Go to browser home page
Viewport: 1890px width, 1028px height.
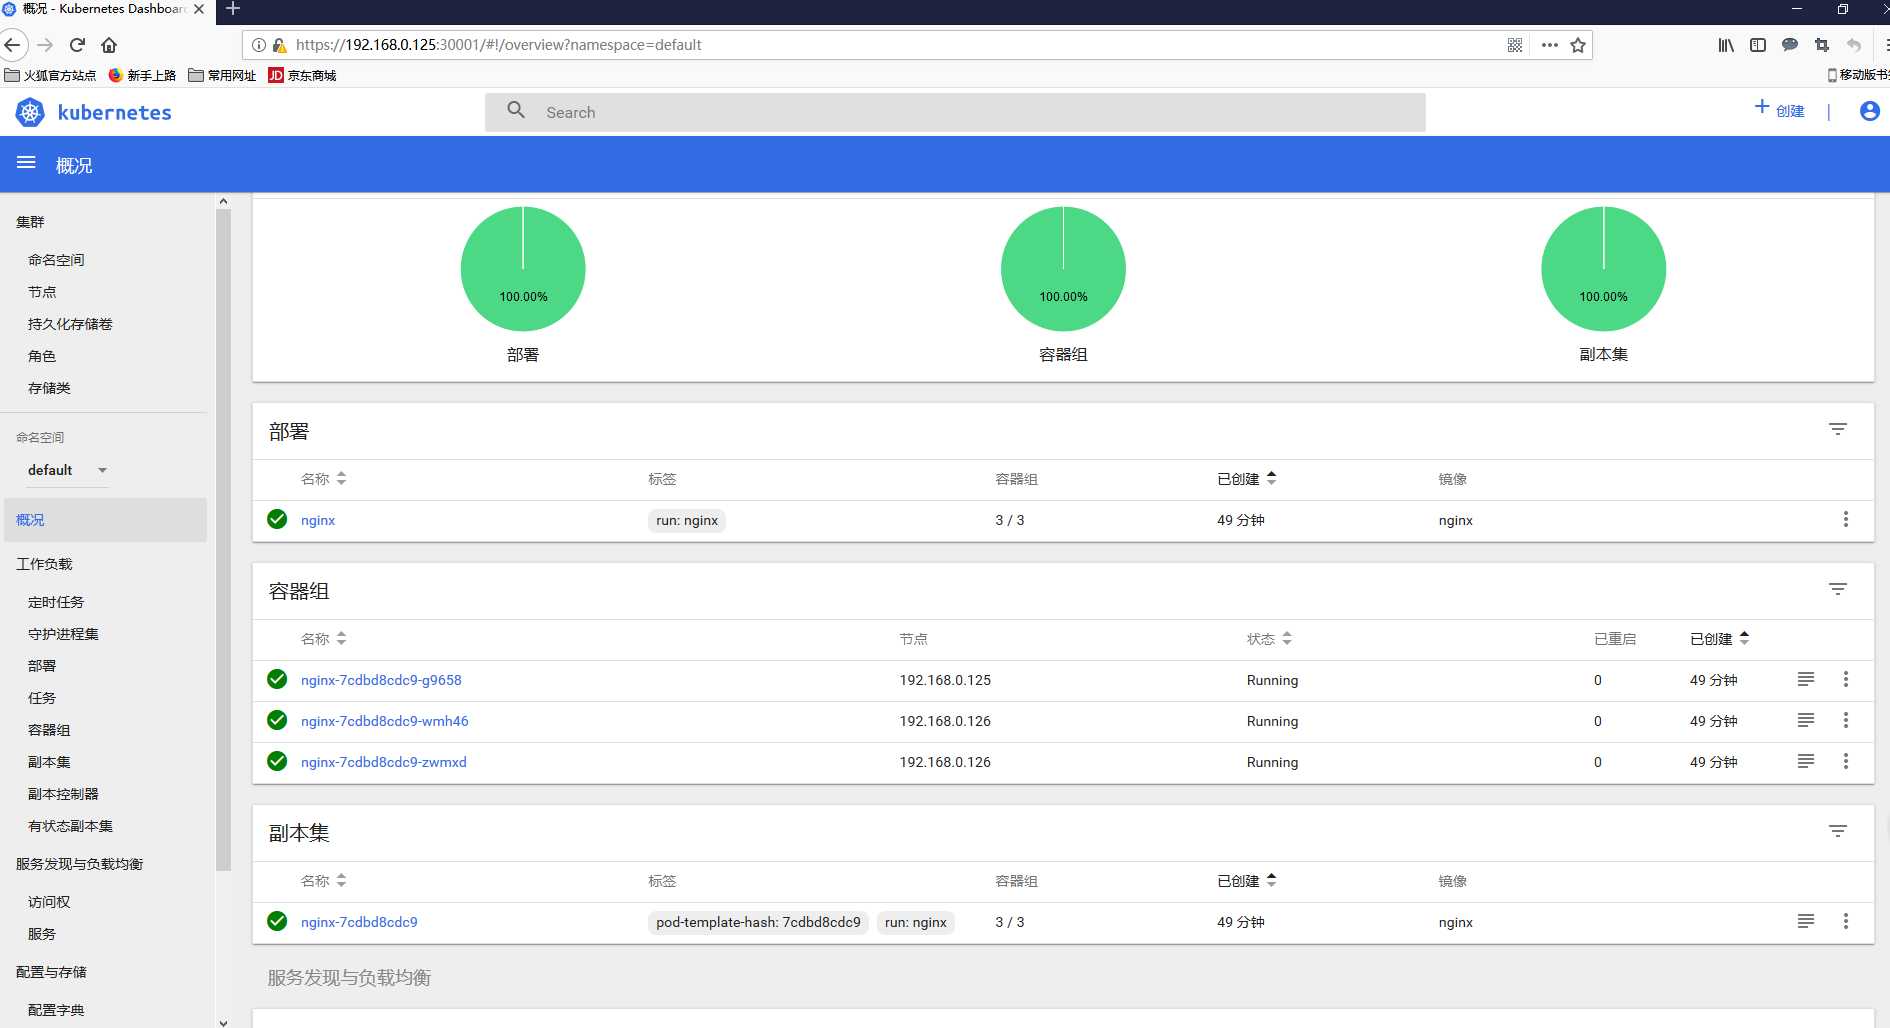click(109, 45)
